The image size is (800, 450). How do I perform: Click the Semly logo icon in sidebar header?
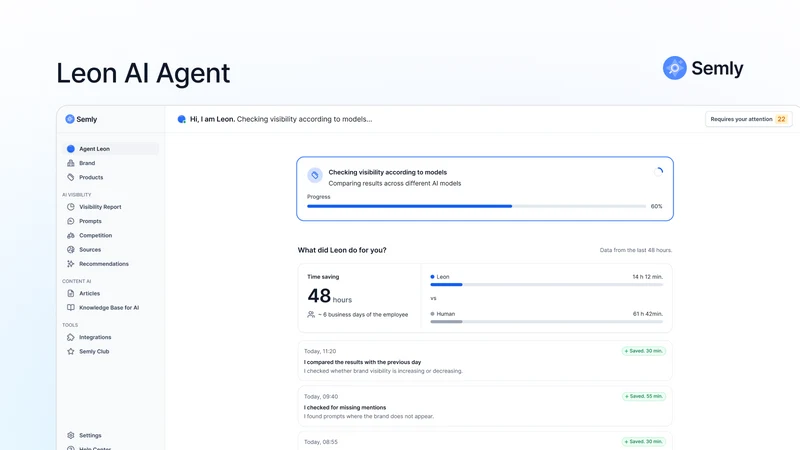[70, 119]
